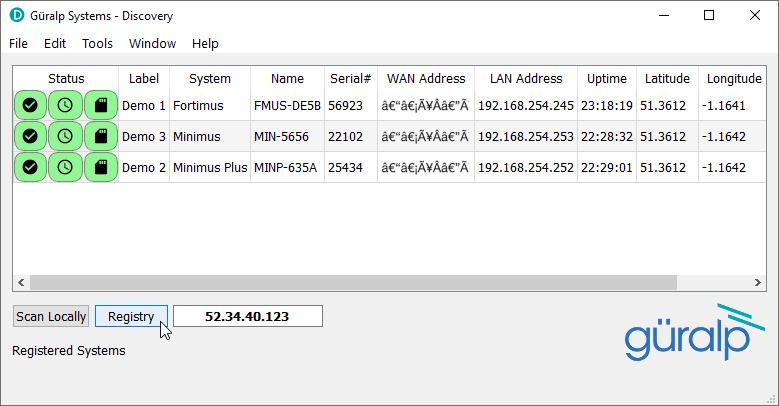The image size is (779, 406).
Task: Select the Demo 3 label cell
Action: (x=144, y=136)
